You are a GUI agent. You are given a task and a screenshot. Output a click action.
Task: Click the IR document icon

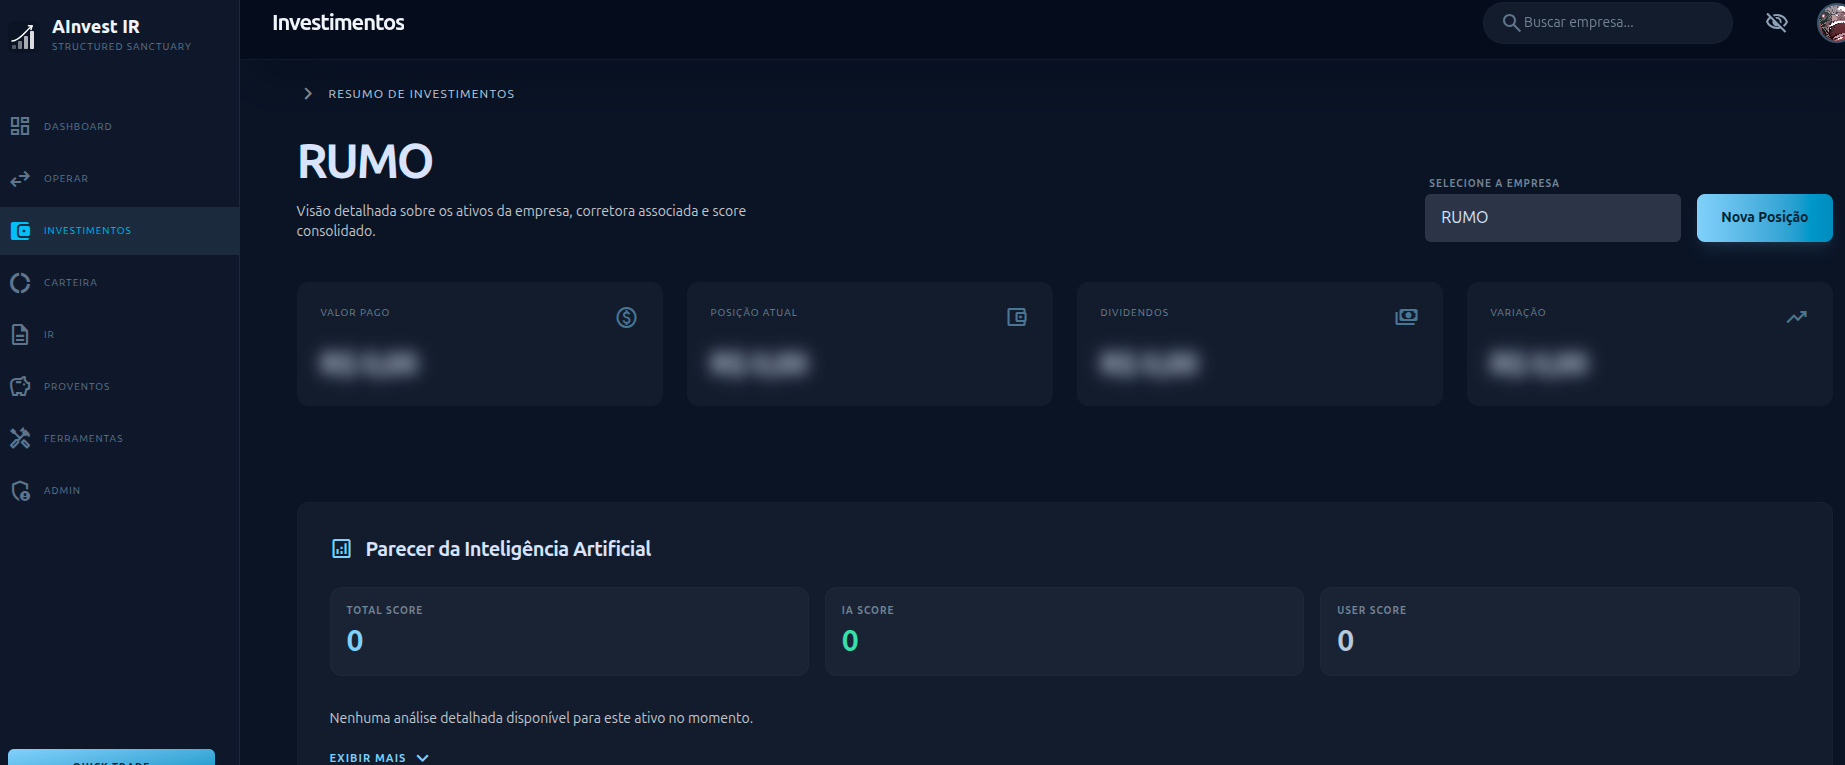[x=20, y=334]
